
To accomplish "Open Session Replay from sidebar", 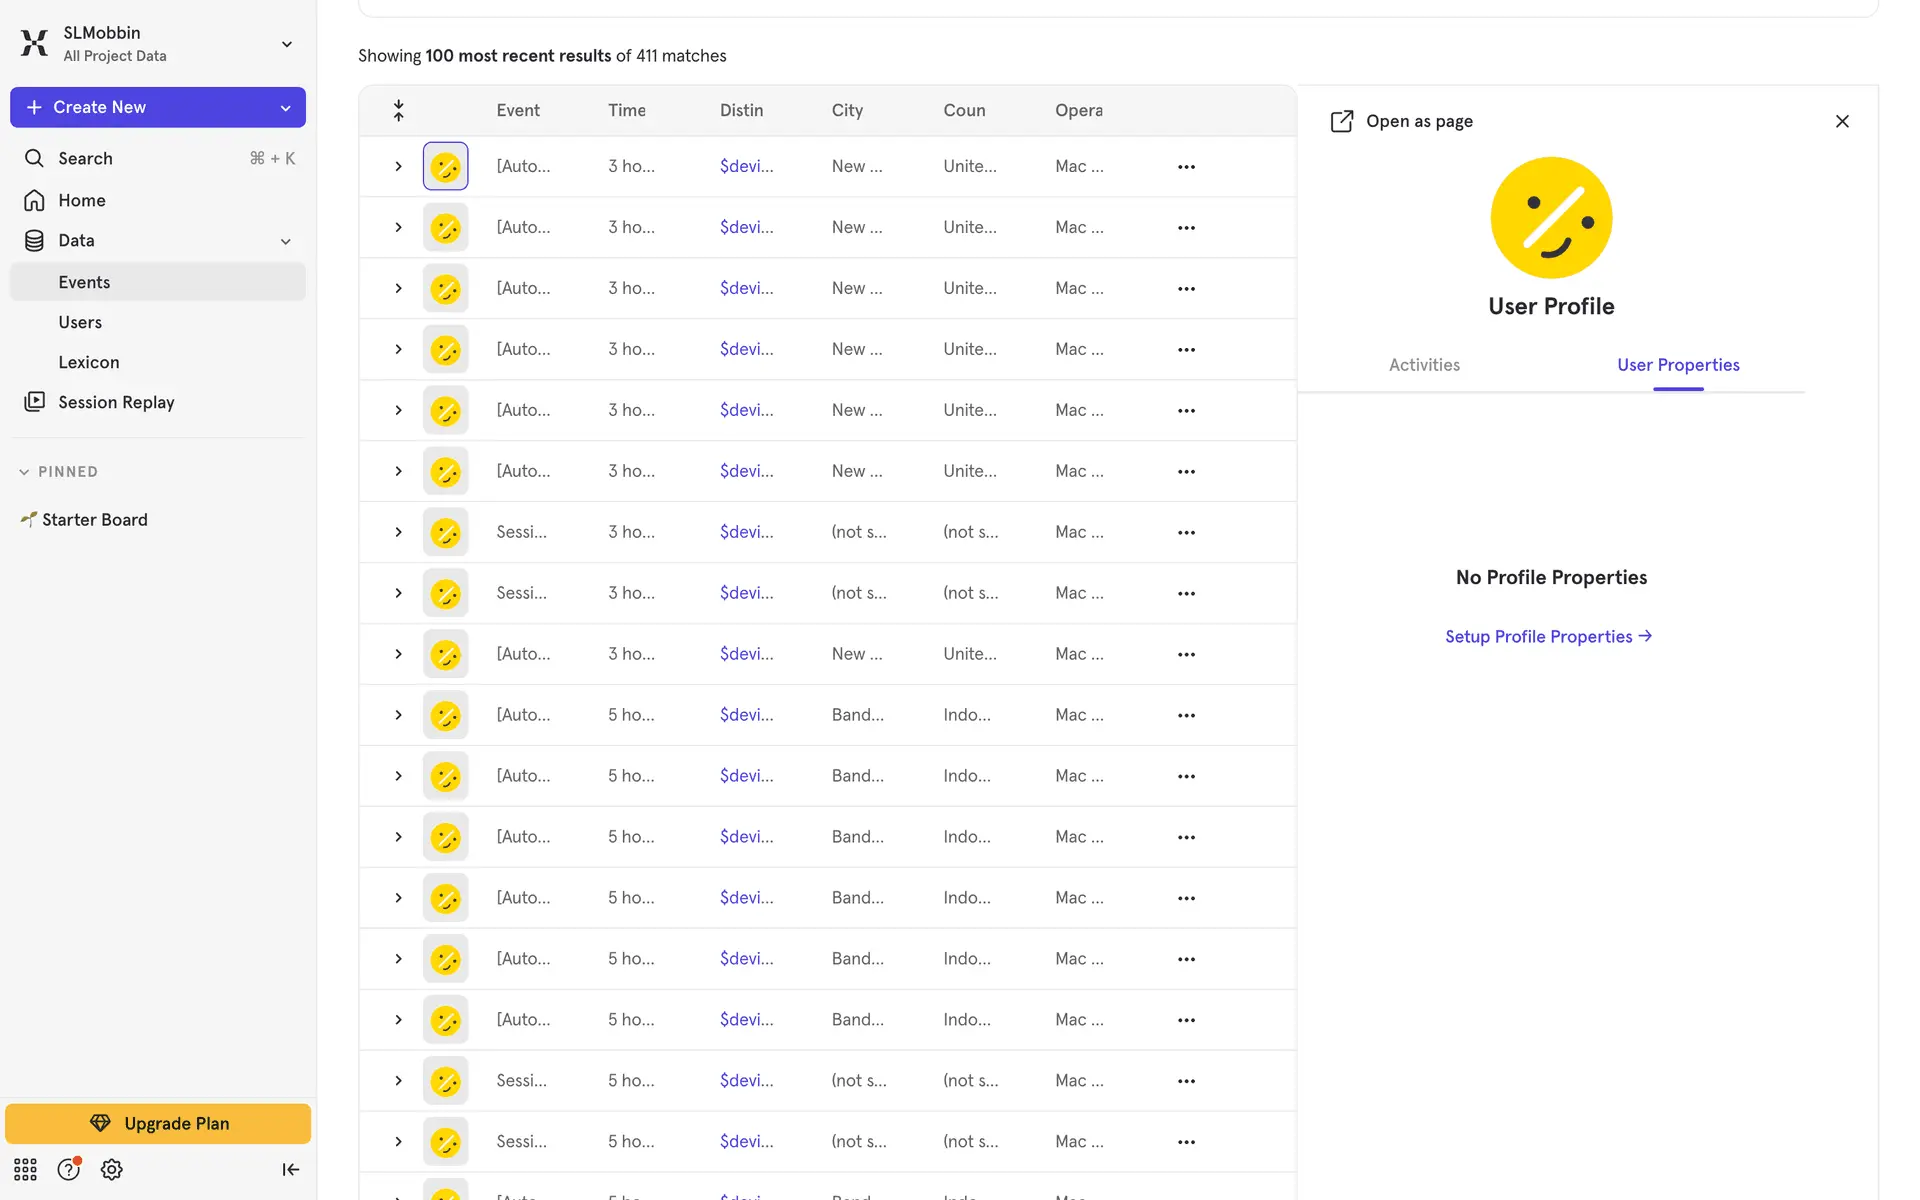I will point(116,402).
